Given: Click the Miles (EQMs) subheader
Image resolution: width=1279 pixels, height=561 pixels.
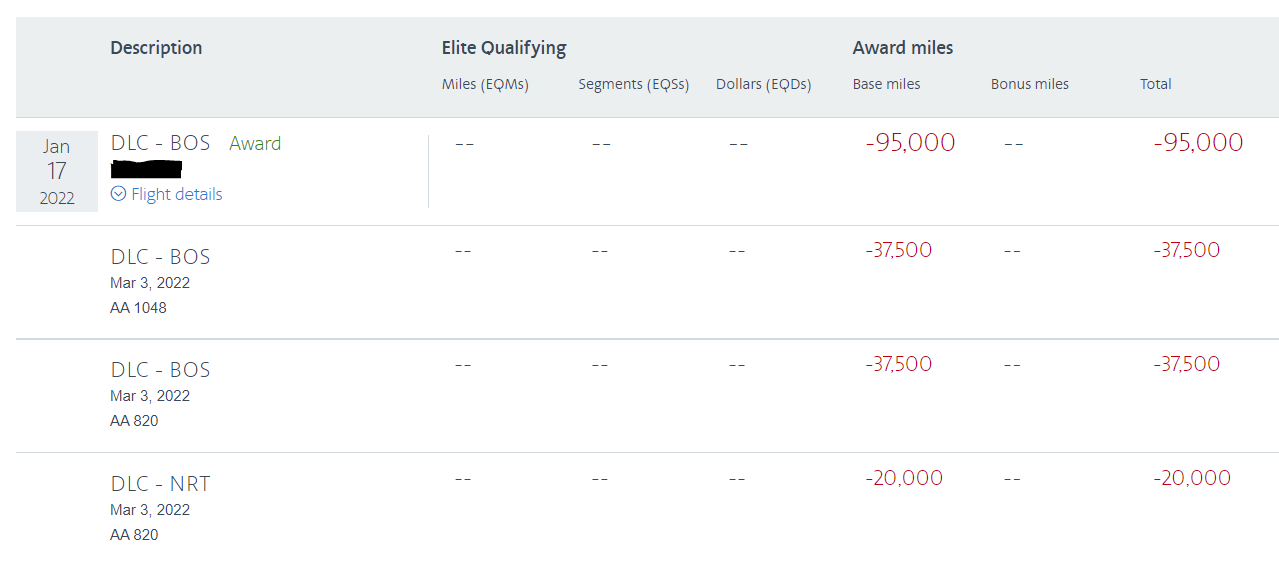Looking at the screenshot, I should pyautogui.click(x=485, y=84).
